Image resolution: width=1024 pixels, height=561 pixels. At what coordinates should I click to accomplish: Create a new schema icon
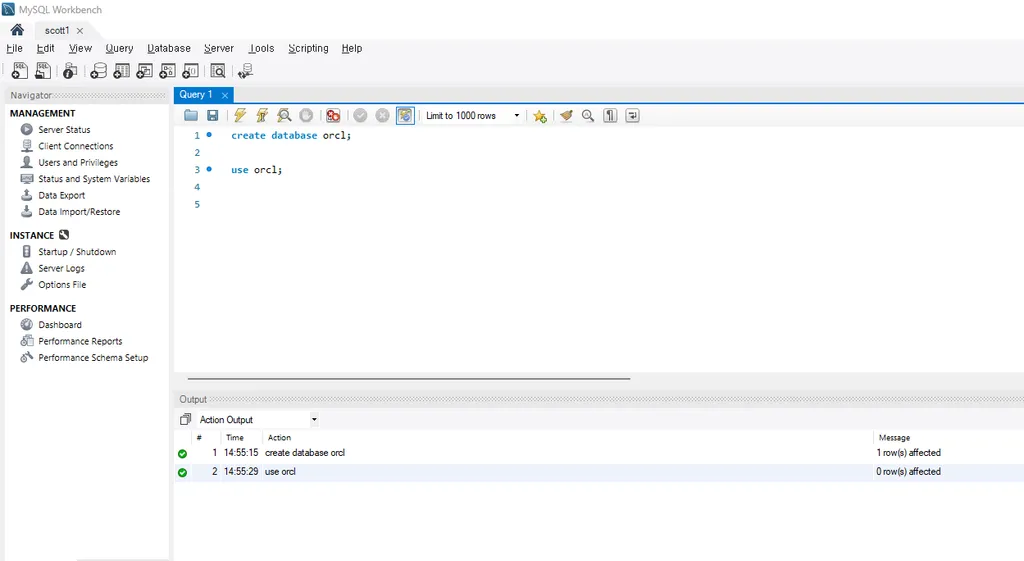point(98,71)
